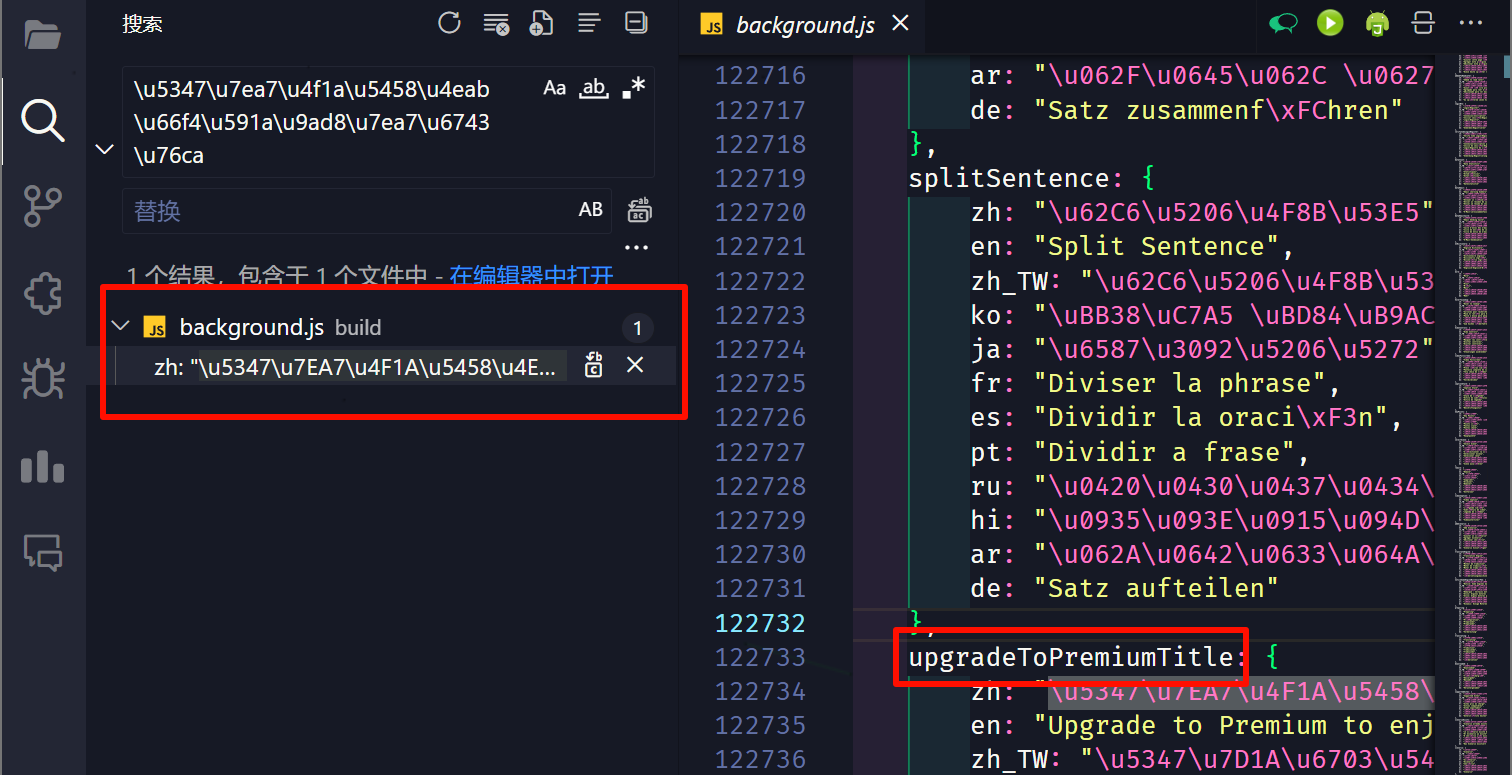The image size is (1512, 775).
Task: Click the "Satz aufteilen" string
Action: click(x=1158, y=588)
